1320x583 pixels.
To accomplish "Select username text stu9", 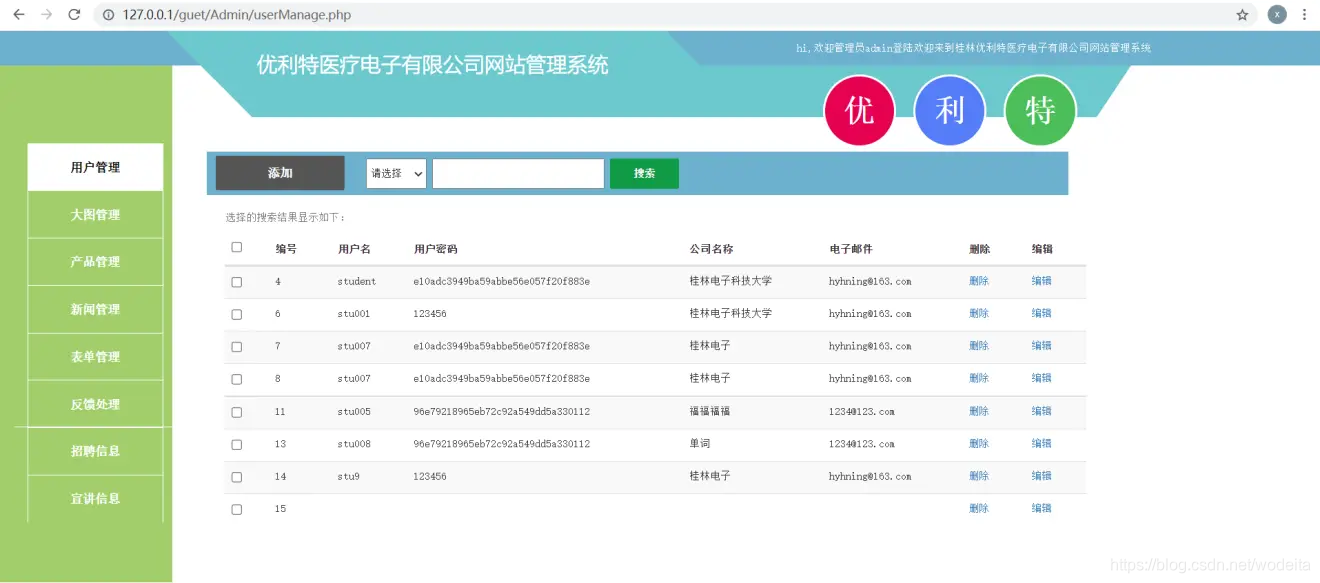I will point(348,477).
